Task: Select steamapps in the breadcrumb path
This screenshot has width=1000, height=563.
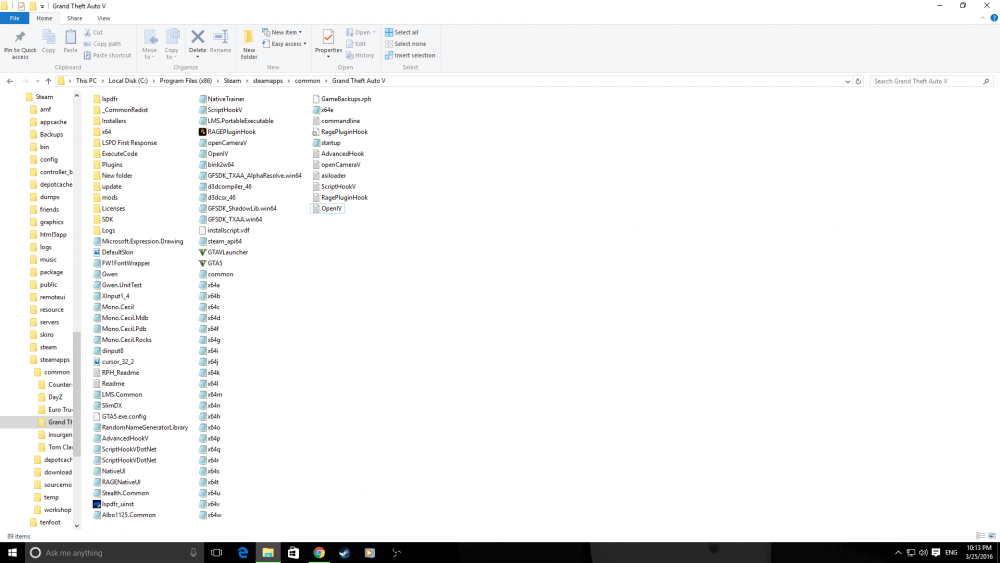Action: pos(267,81)
